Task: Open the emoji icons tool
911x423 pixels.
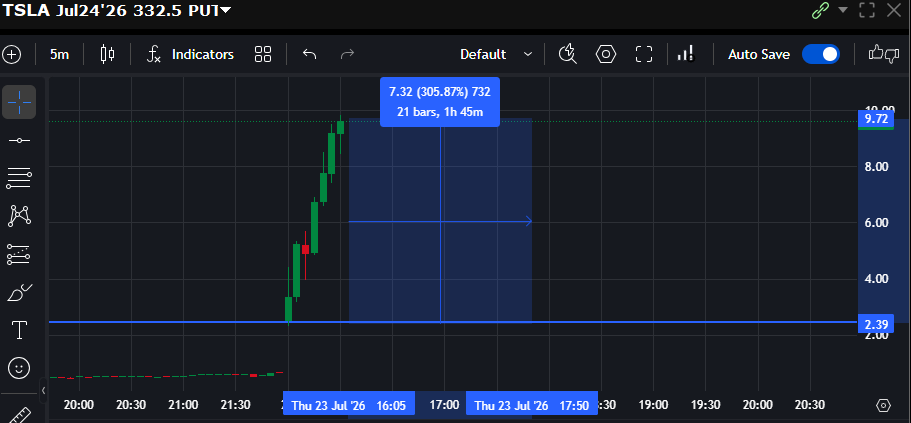Action: coord(19,368)
